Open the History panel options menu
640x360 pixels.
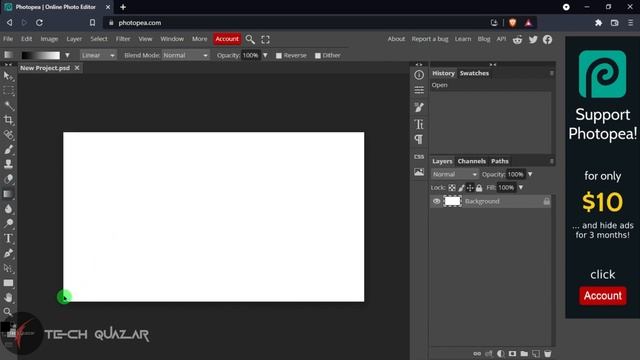(551, 73)
